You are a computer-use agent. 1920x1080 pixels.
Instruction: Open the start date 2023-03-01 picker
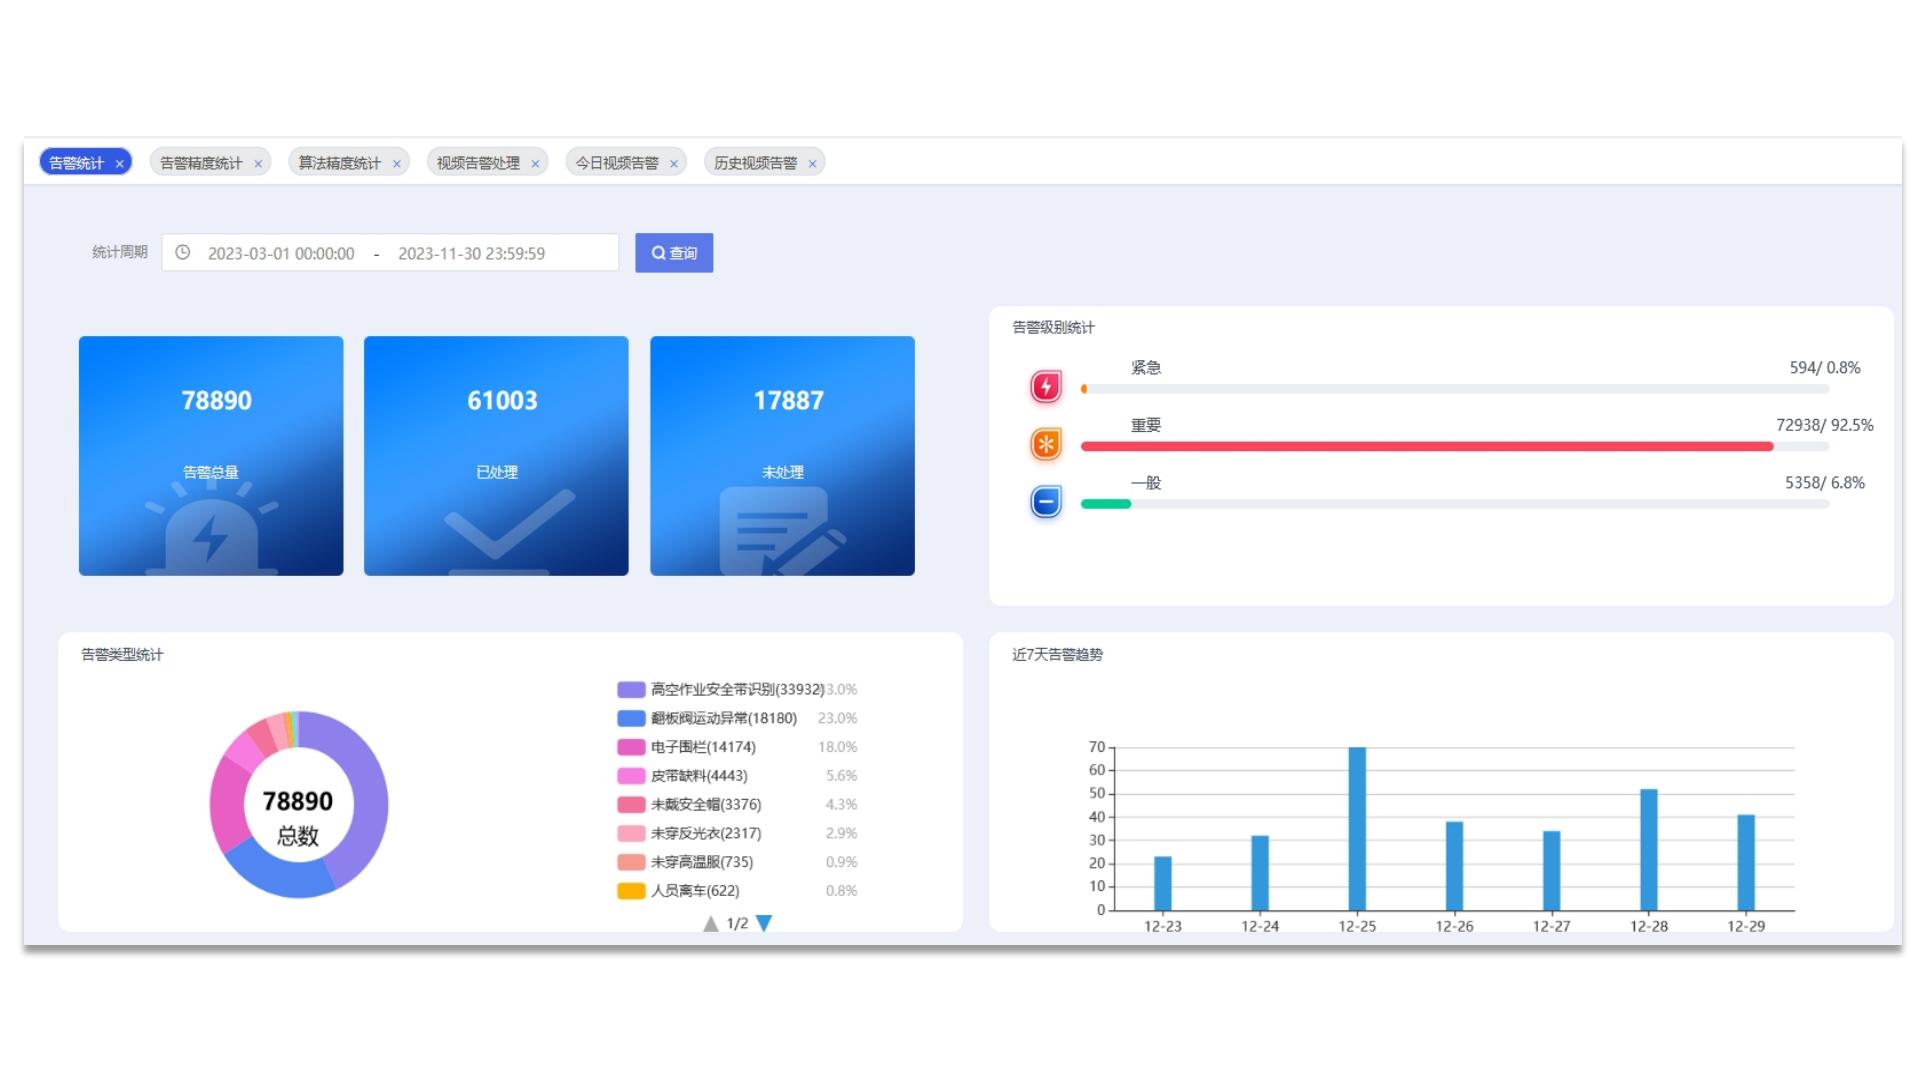(281, 254)
